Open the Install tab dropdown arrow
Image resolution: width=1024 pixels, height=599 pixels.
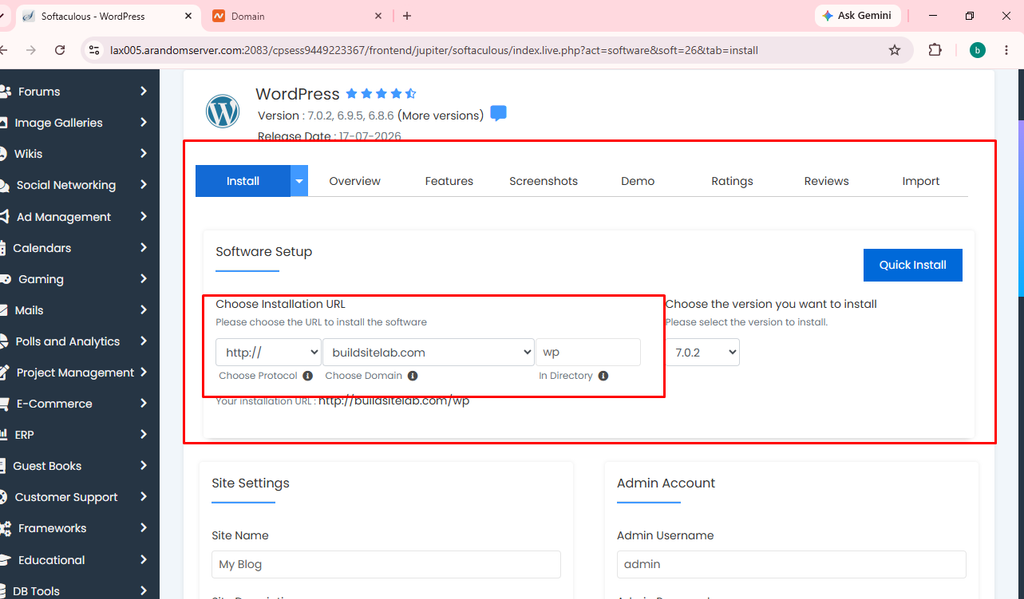tap(299, 181)
